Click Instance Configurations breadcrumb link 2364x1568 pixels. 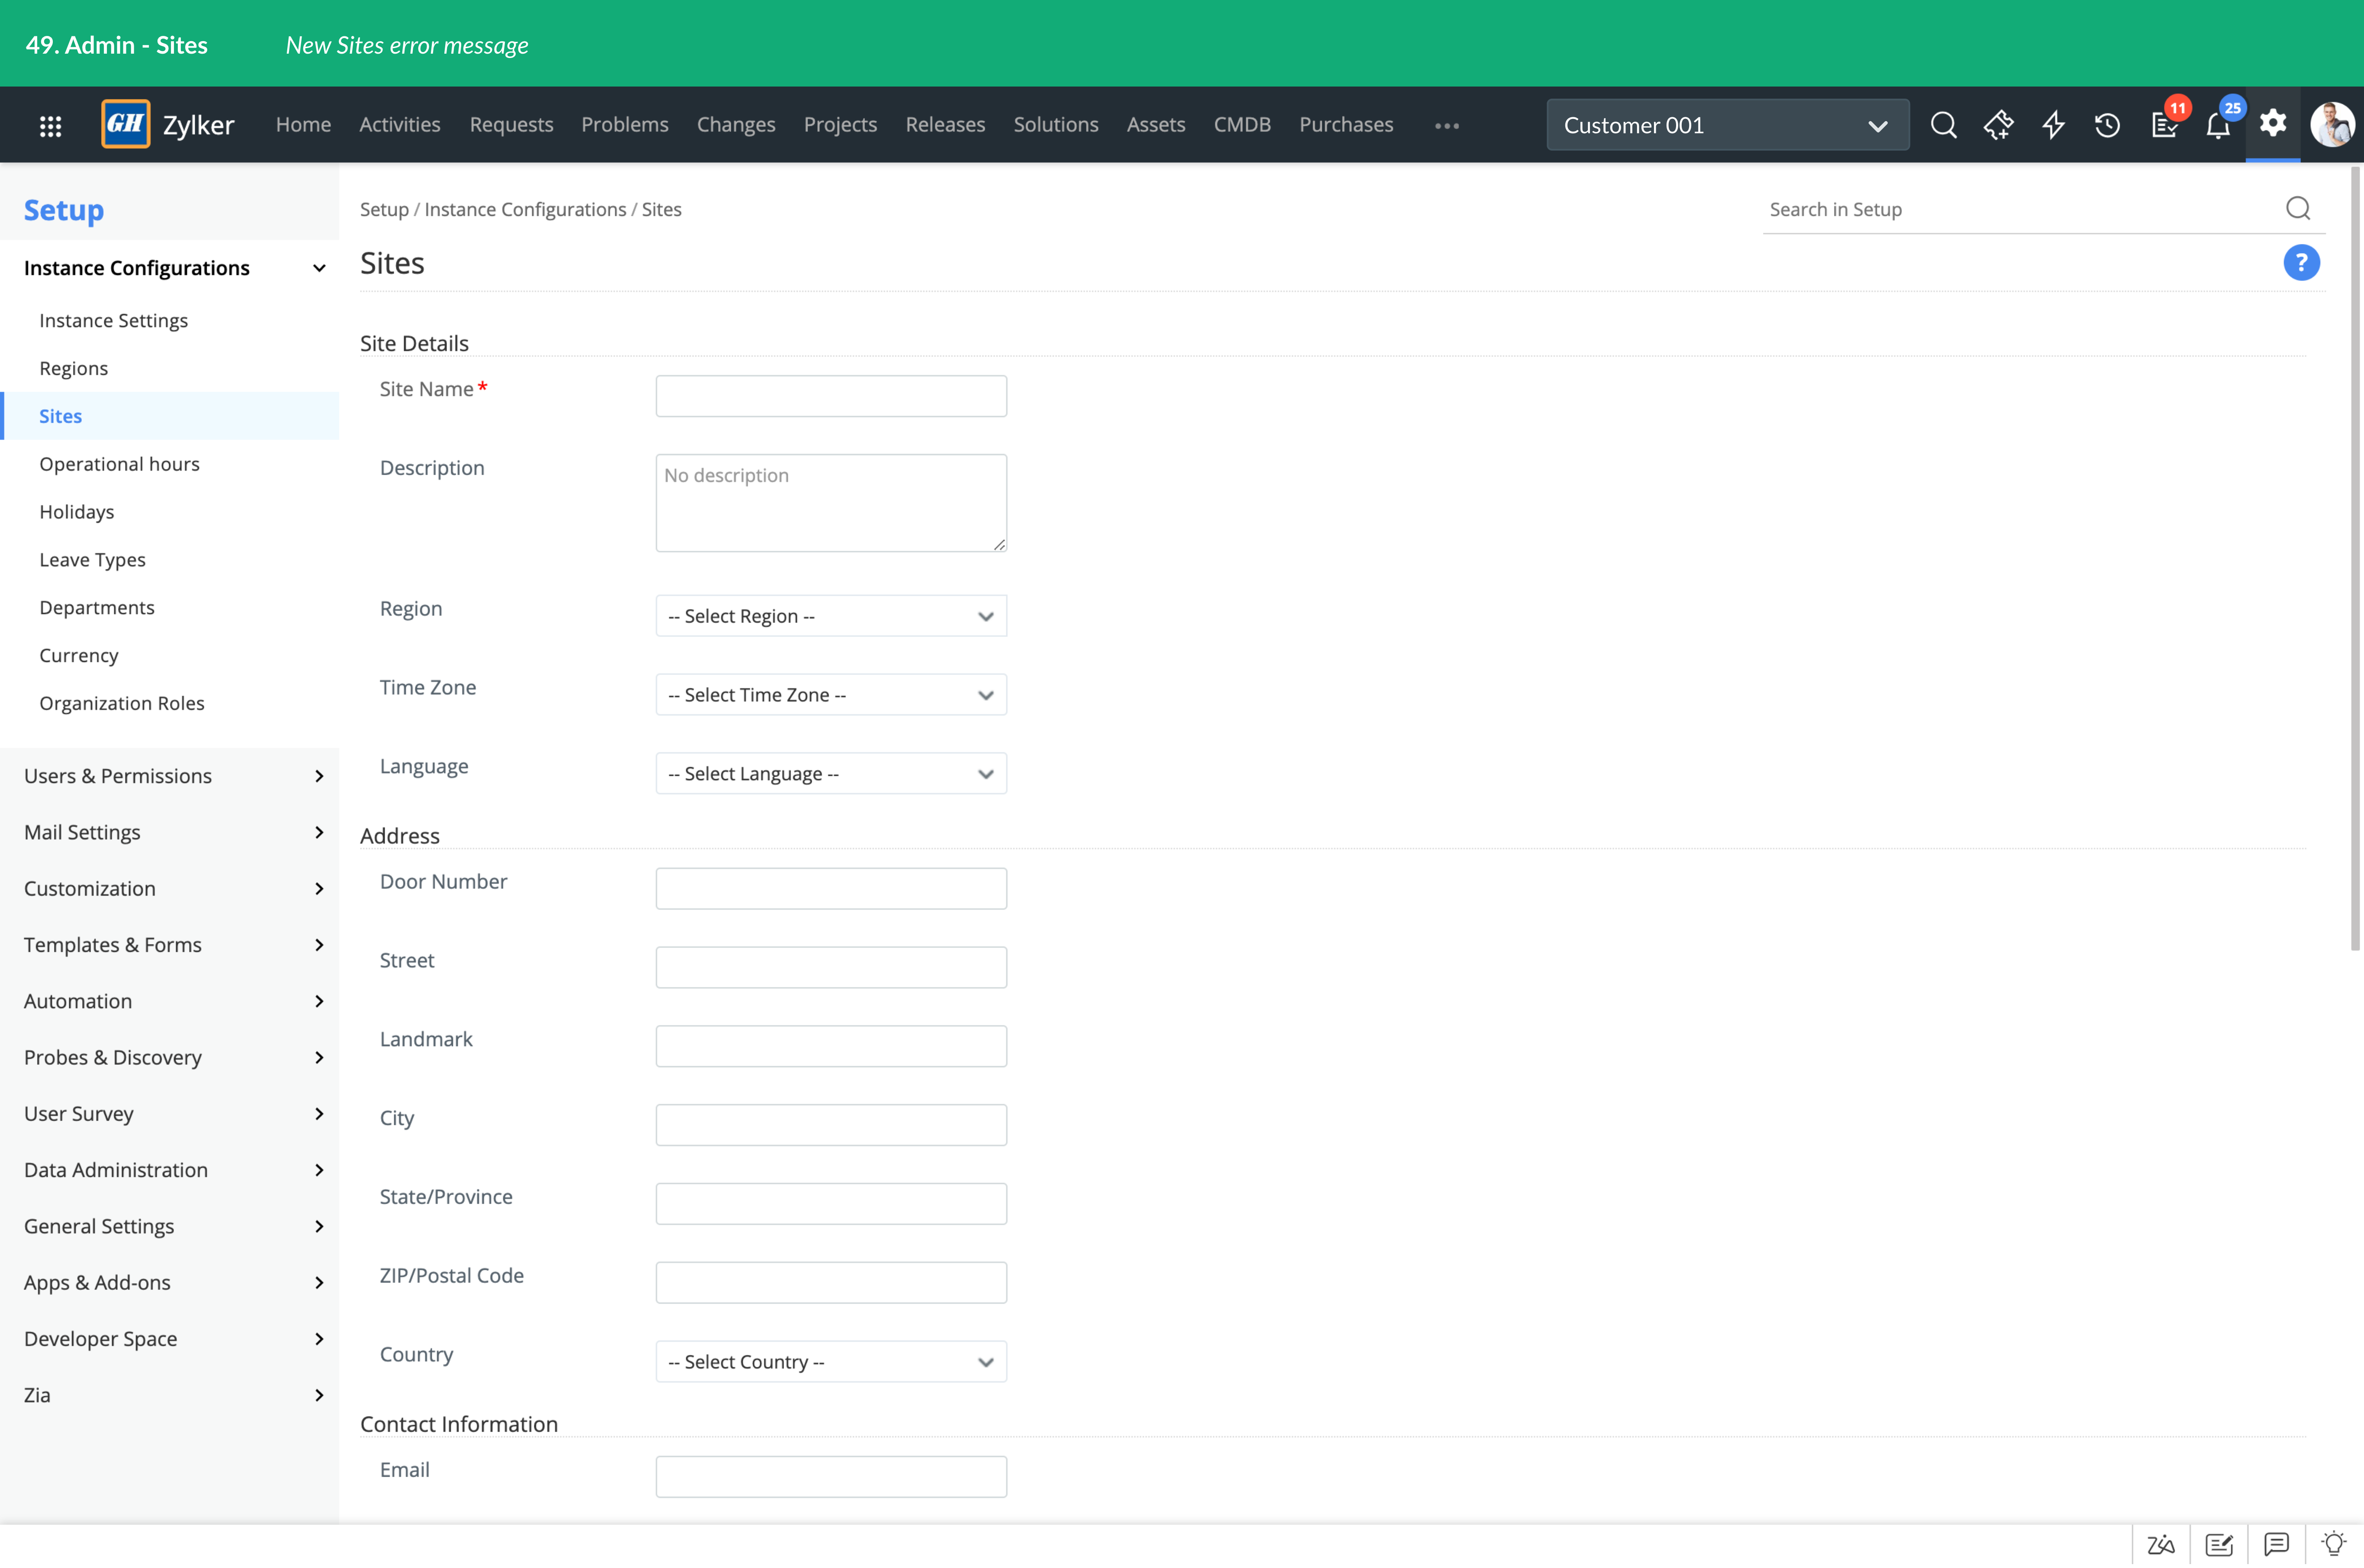tap(525, 209)
